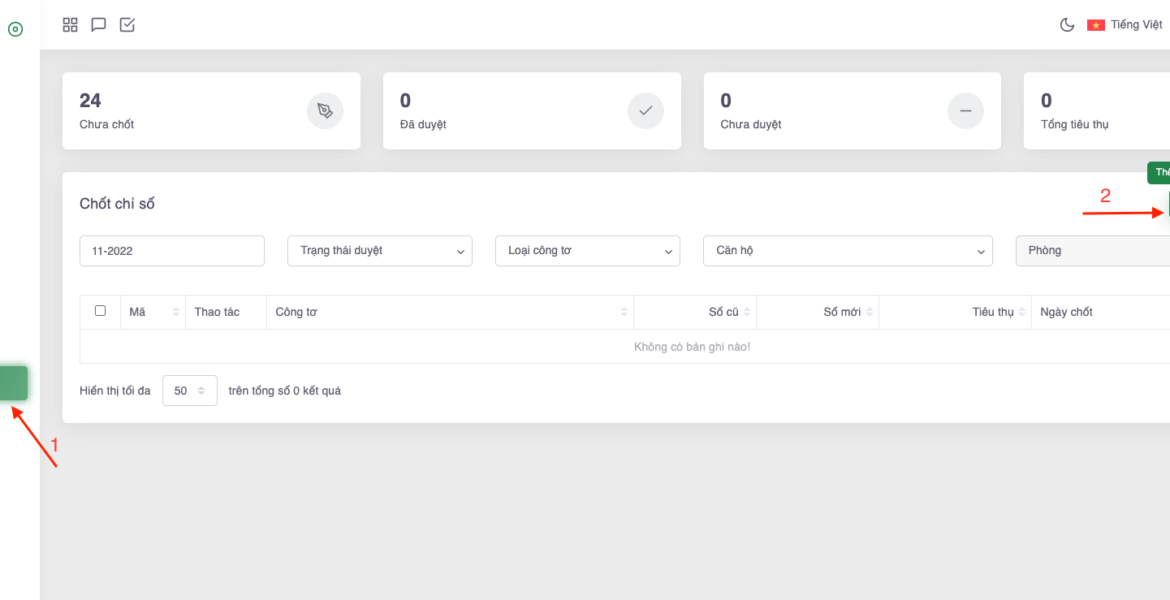
Task: Expand the Căn hộ dropdown
Action: (x=847, y=251)
